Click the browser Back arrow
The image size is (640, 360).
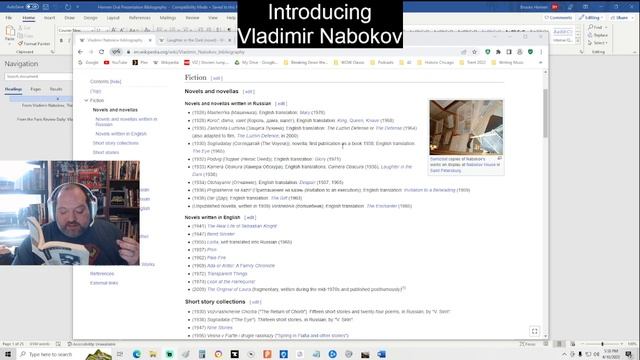pyautogui.click(x=80, y=52)
